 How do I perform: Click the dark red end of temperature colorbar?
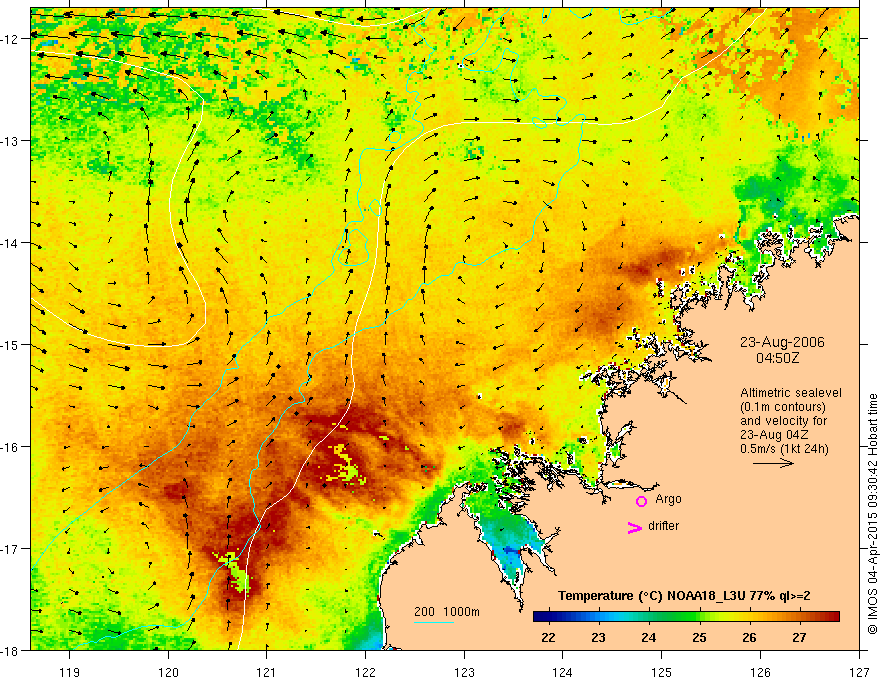point(833,617)
